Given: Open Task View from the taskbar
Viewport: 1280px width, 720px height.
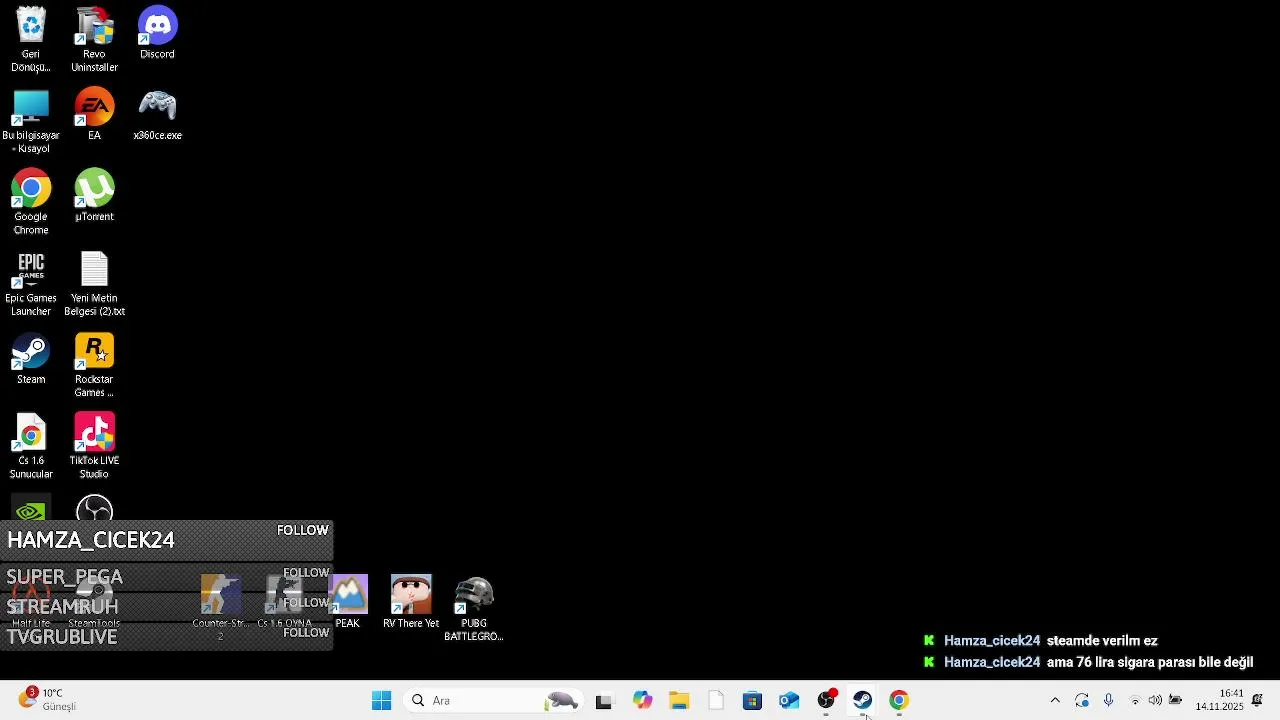Looking at the screenshot, I should pyautogui.click(x=603, y=701).
